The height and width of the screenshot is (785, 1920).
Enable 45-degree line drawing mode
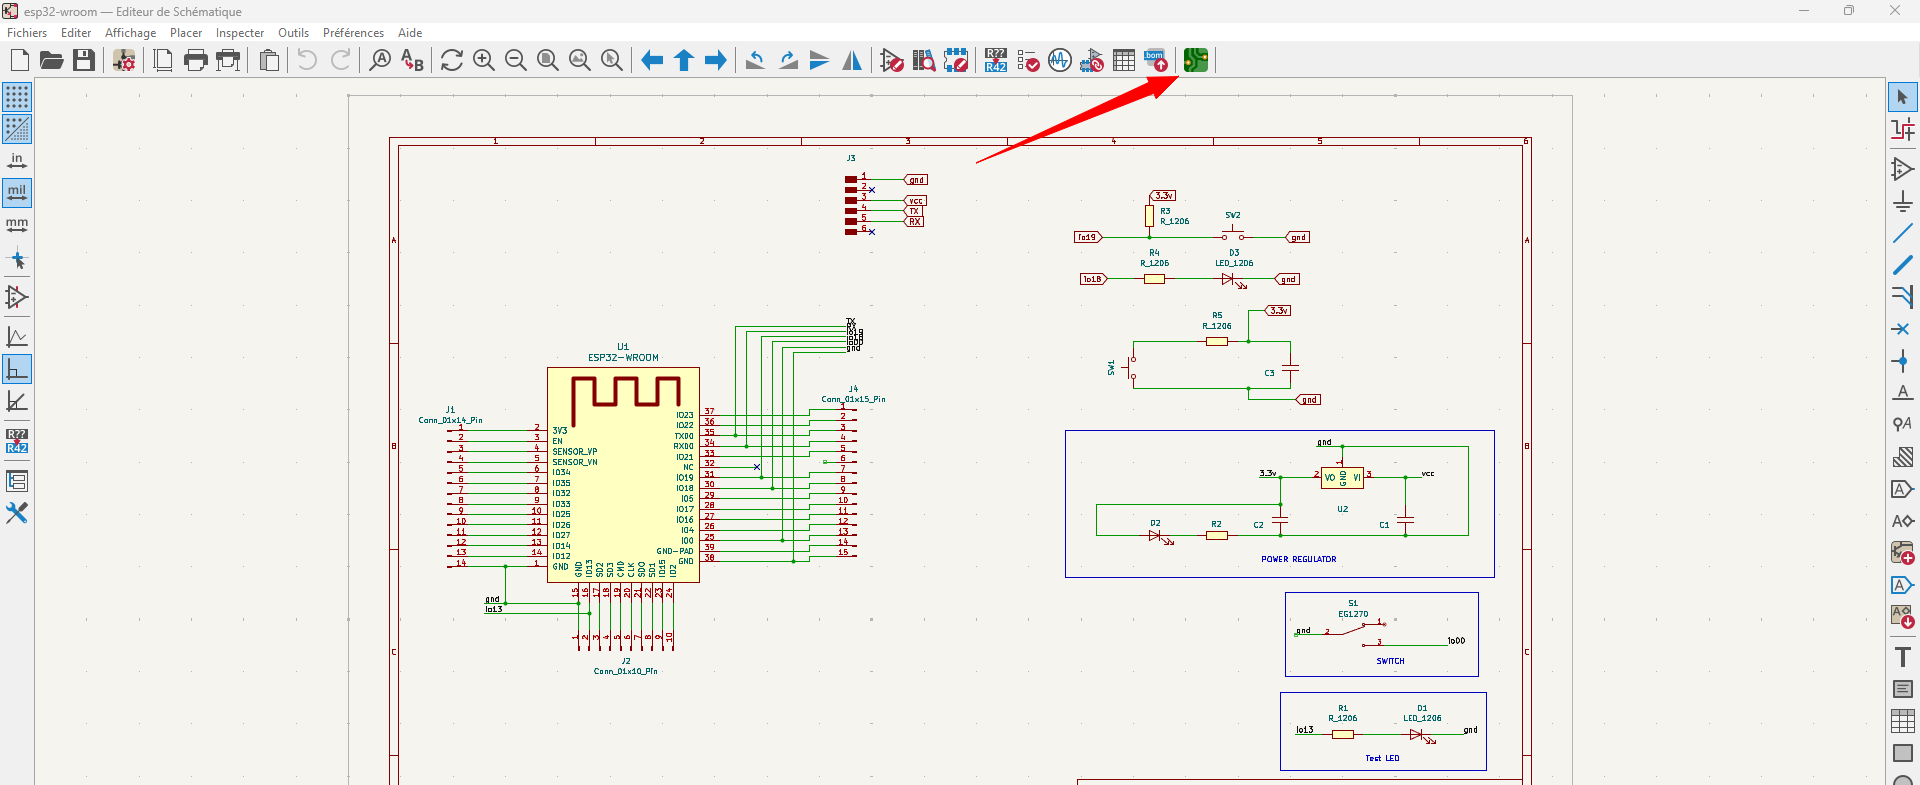coord(17,401)
